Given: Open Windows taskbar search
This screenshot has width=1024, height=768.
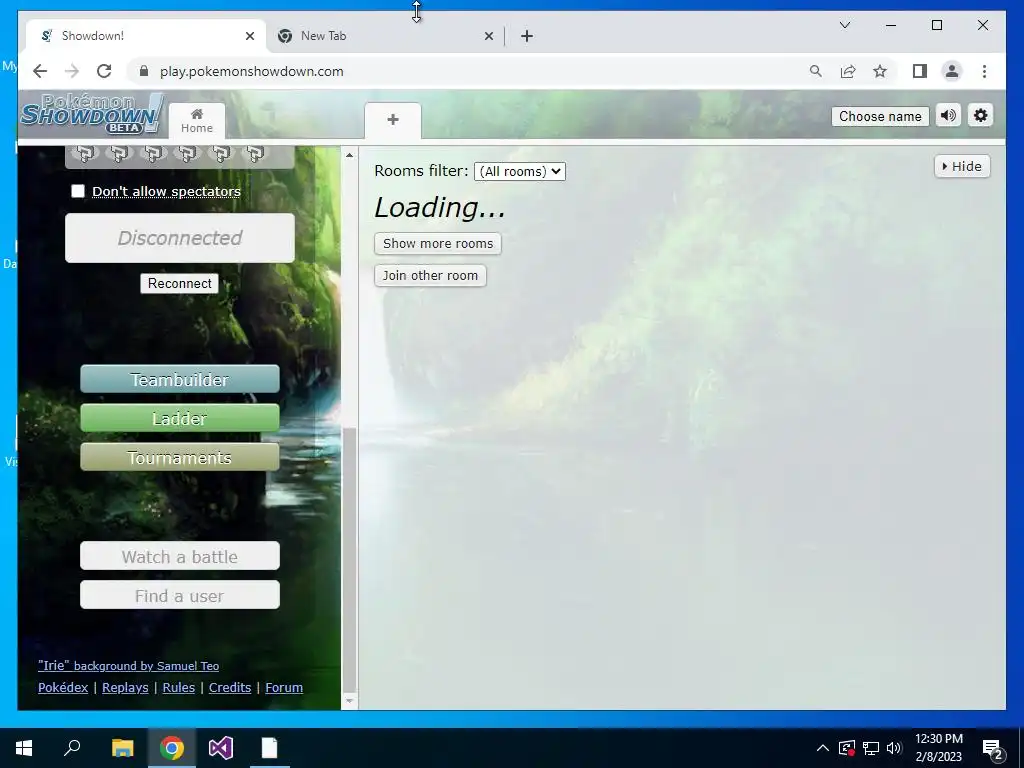Looking at the screenshot, I should pos(72,748).
